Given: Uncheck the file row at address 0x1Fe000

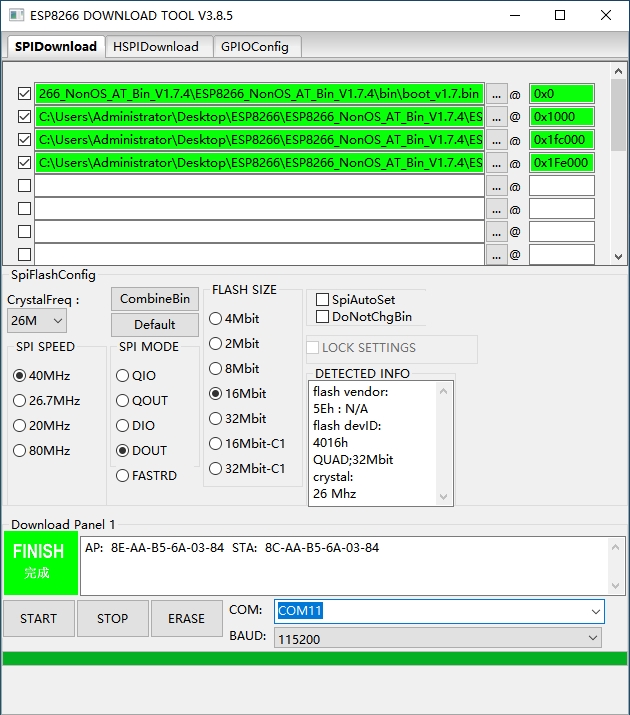Looking at the screenshot, I should coord(24,162).
